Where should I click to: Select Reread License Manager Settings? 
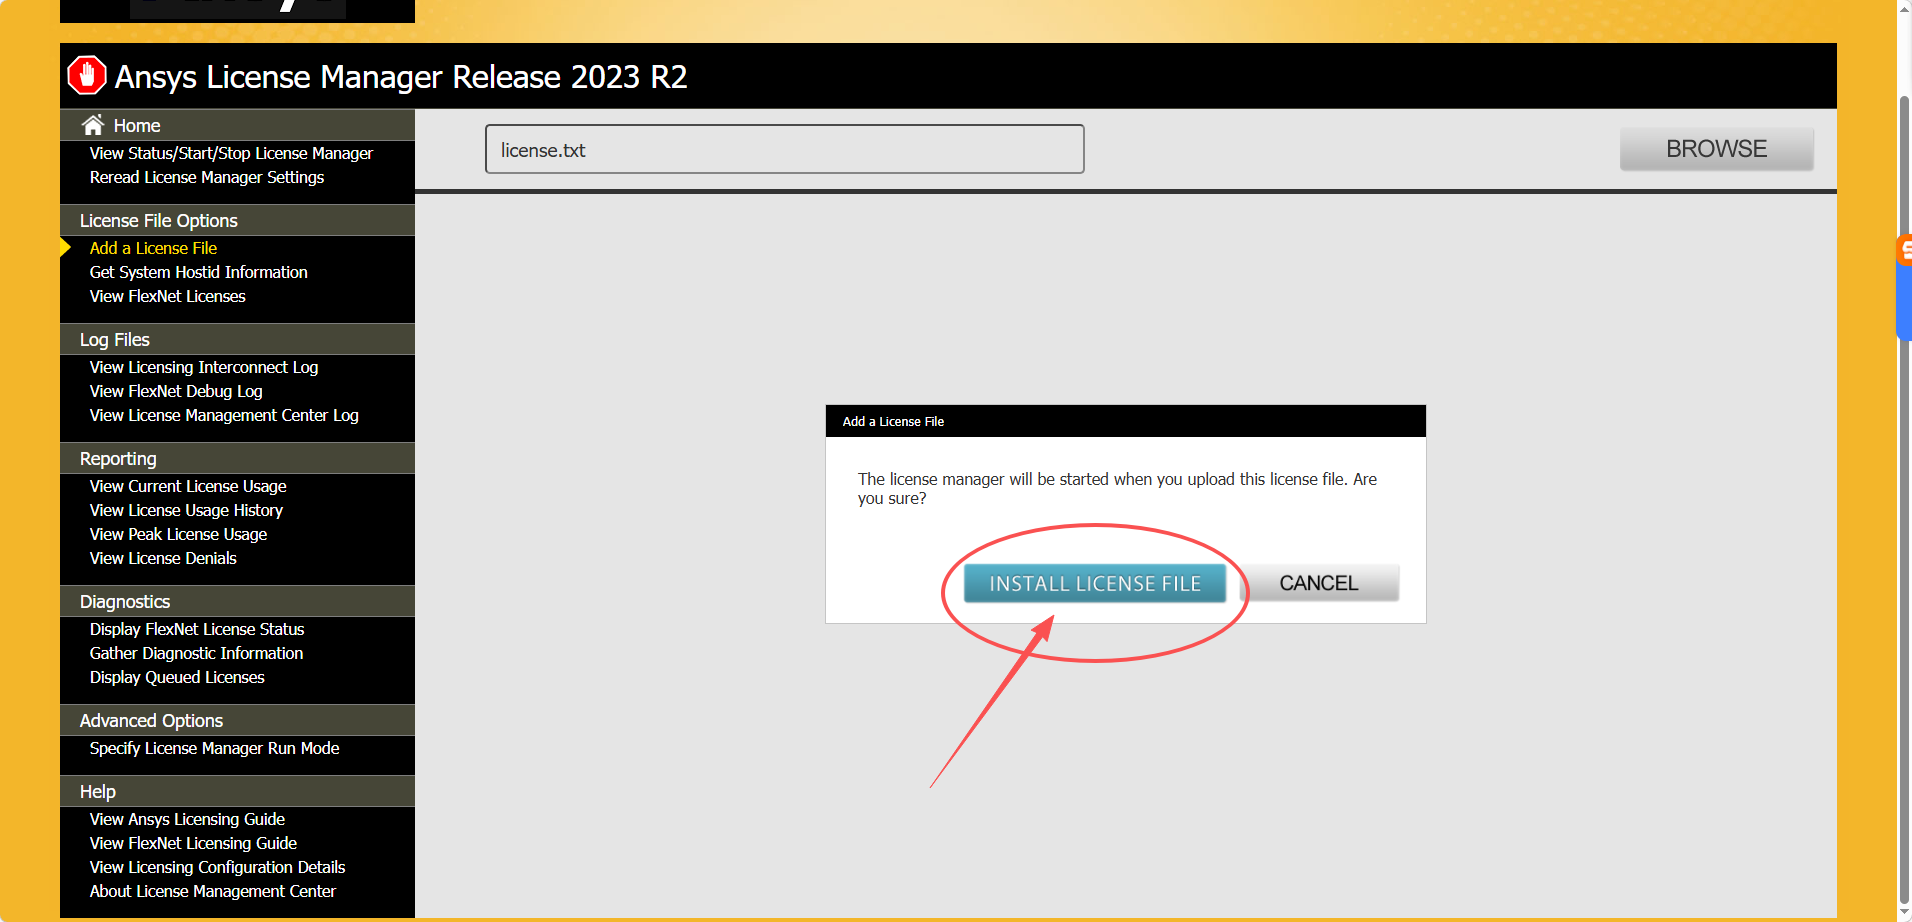click(207, 177)
